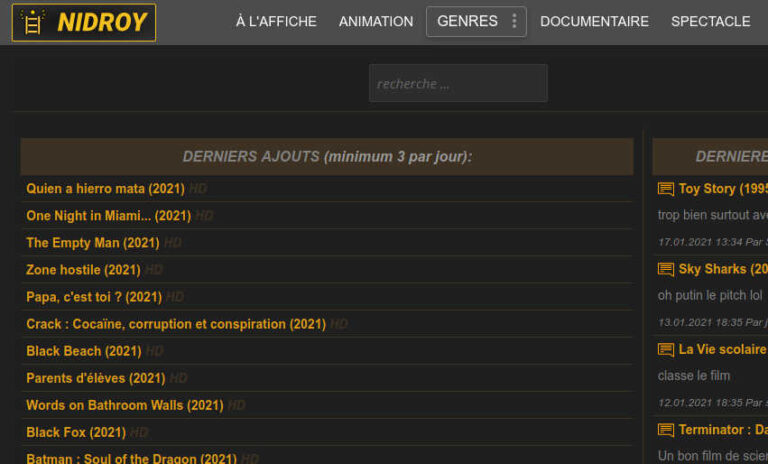The image size is (768, 464).
Task: Click the comment icon beside La Vie scolaire
Action: click(665, 350)
